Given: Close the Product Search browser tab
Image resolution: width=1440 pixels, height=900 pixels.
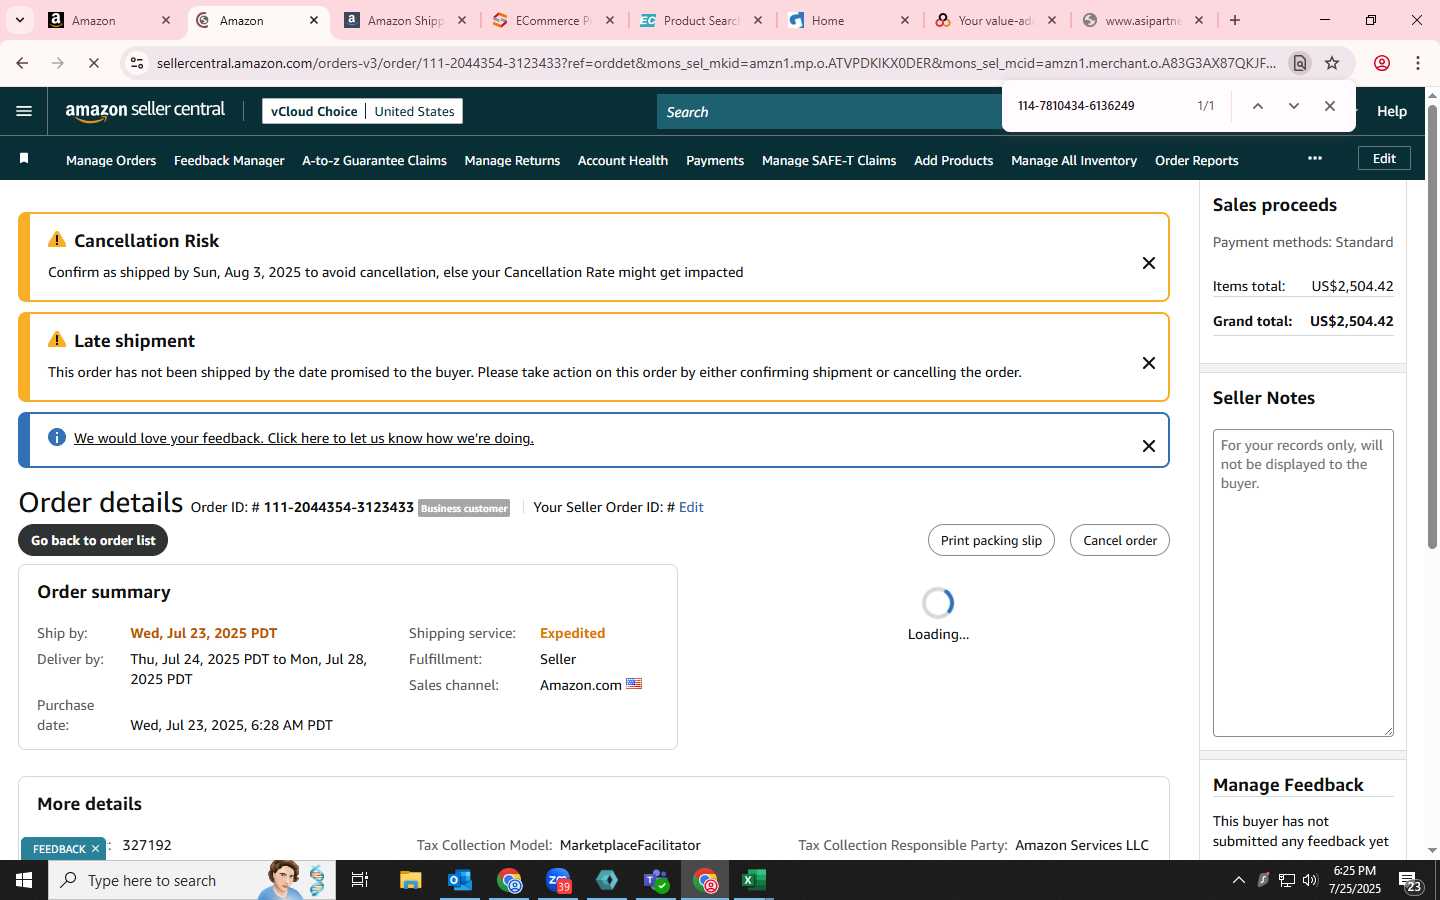Looking at the screenshot, I should (x=758, y=20).
